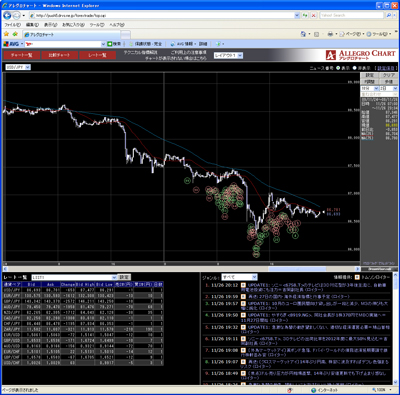The height and width of the screenshot is (395, 400).
Task: Click the chart scrollbar left arrow
Action: coord(5,269)
